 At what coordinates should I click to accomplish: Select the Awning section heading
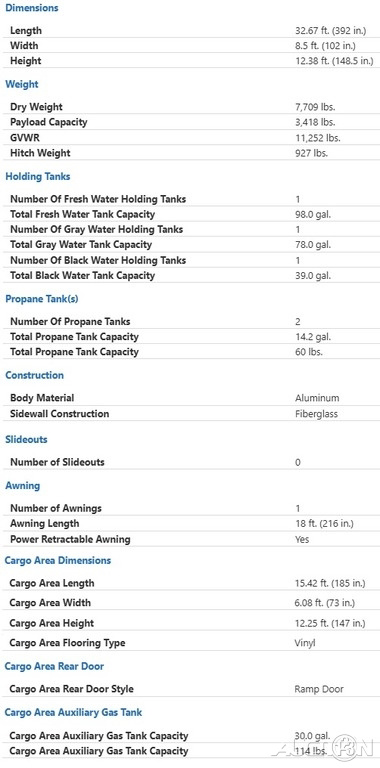tap(23, 485)
